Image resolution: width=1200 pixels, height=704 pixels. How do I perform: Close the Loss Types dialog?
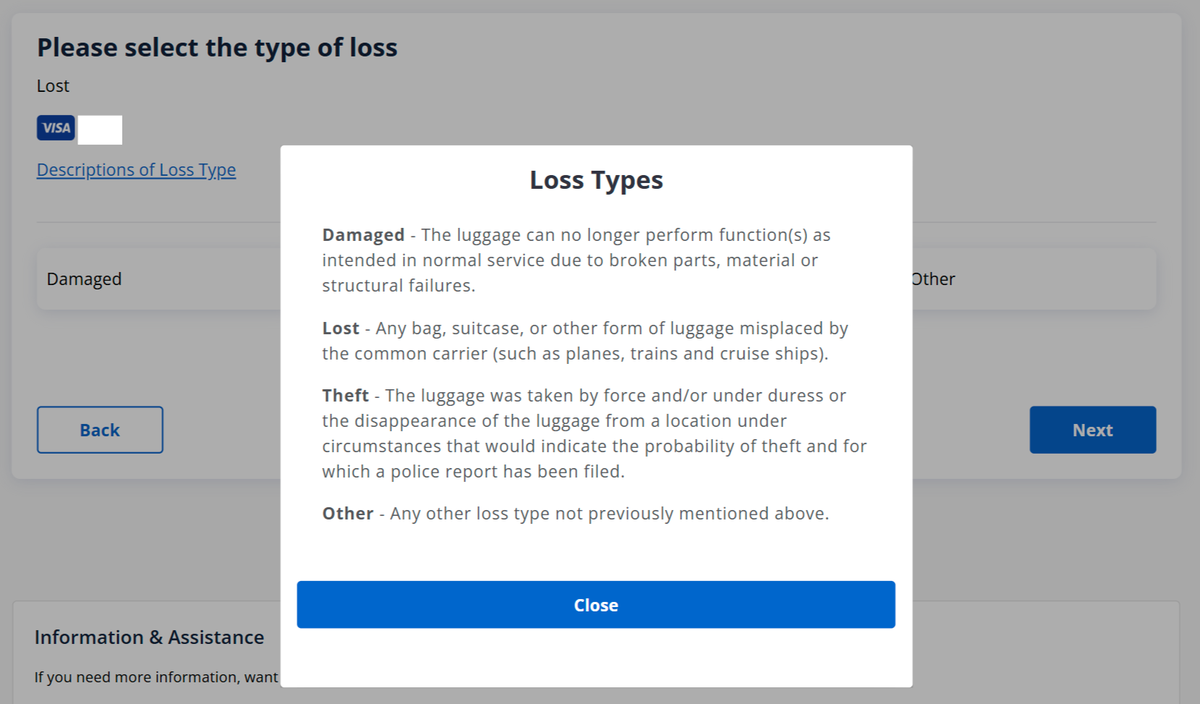click(596, 605)
